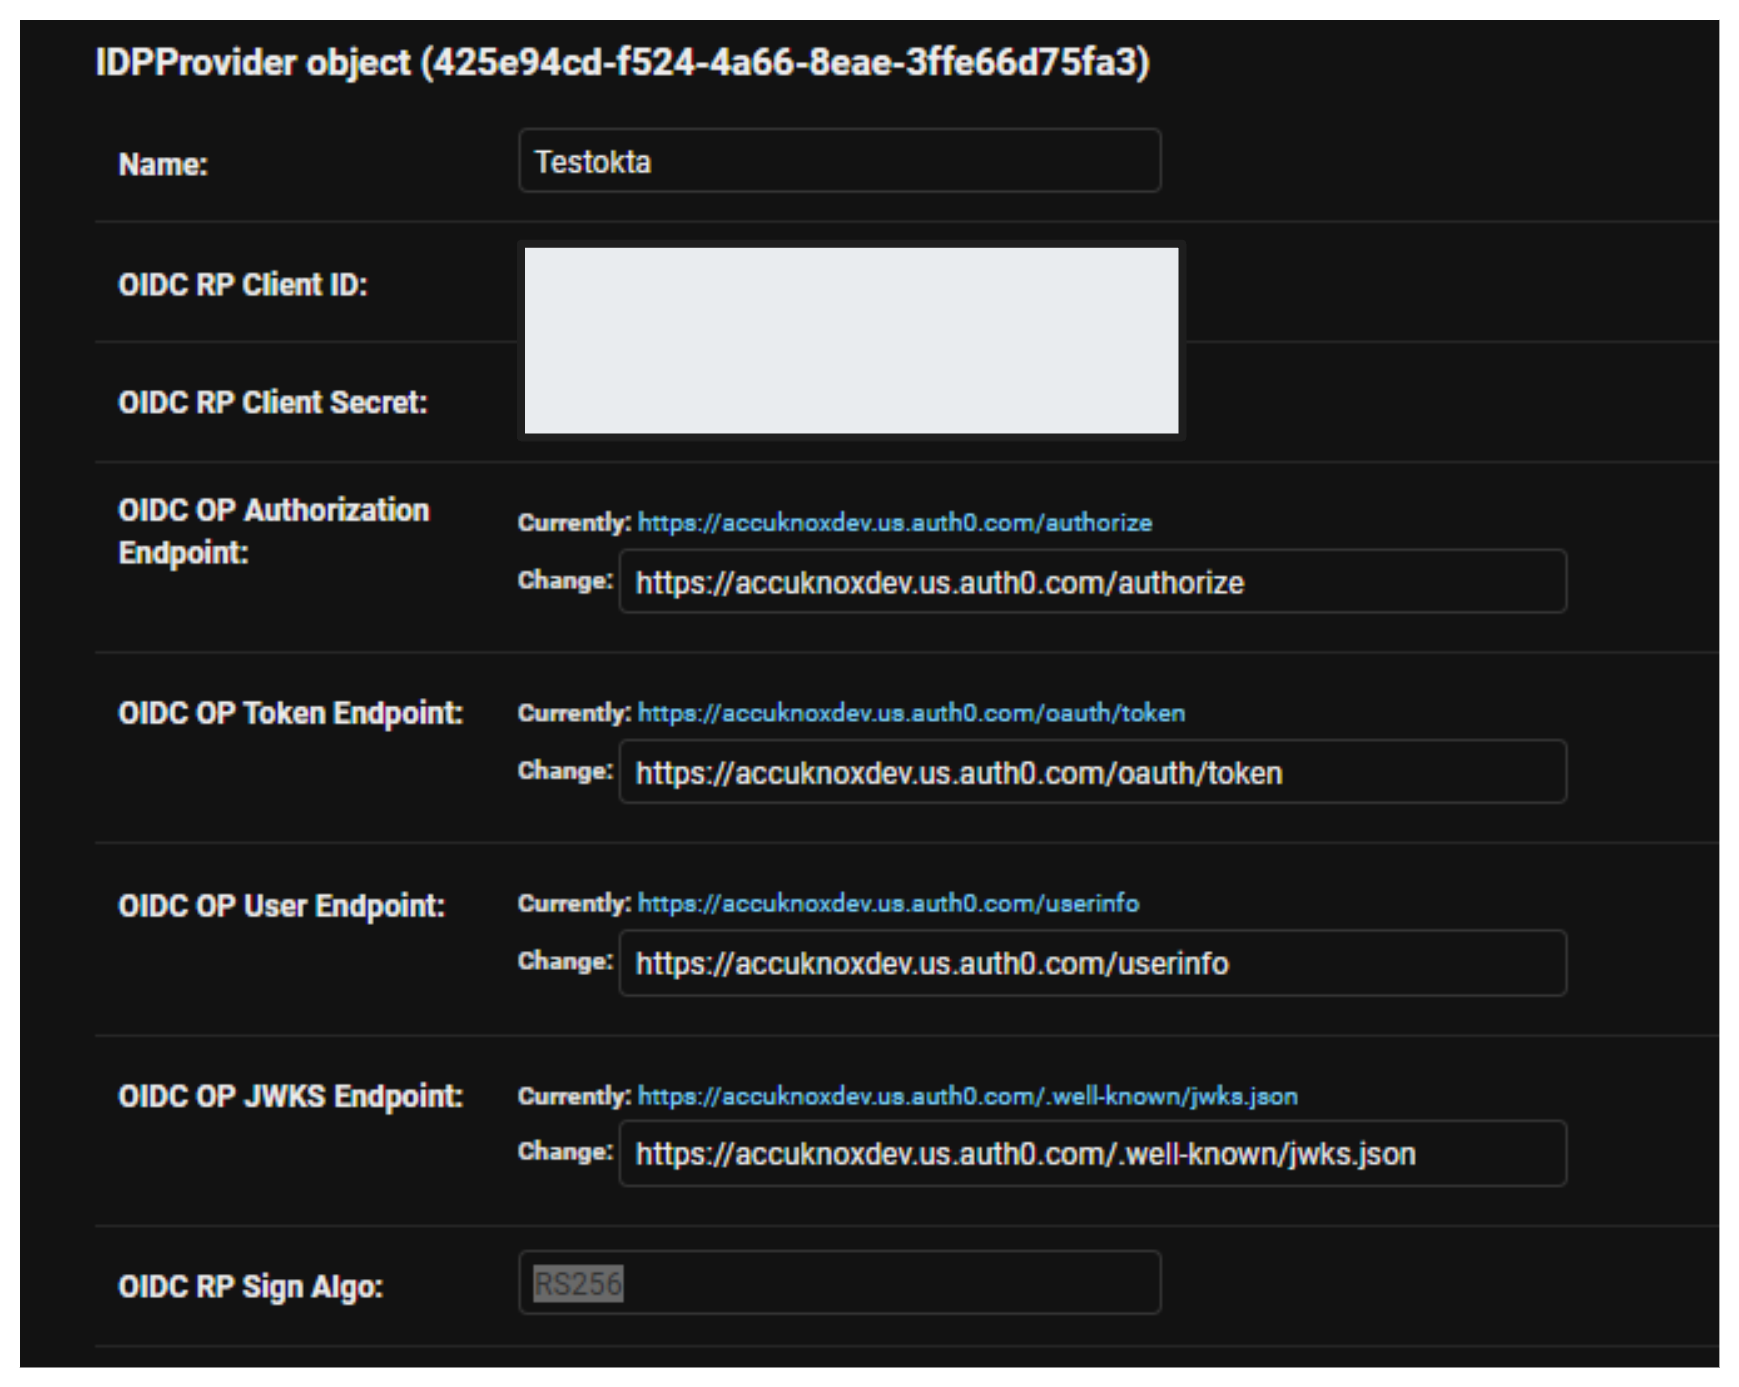
Task: Click the Name input field containing Testokta
Action: (839, 161)
